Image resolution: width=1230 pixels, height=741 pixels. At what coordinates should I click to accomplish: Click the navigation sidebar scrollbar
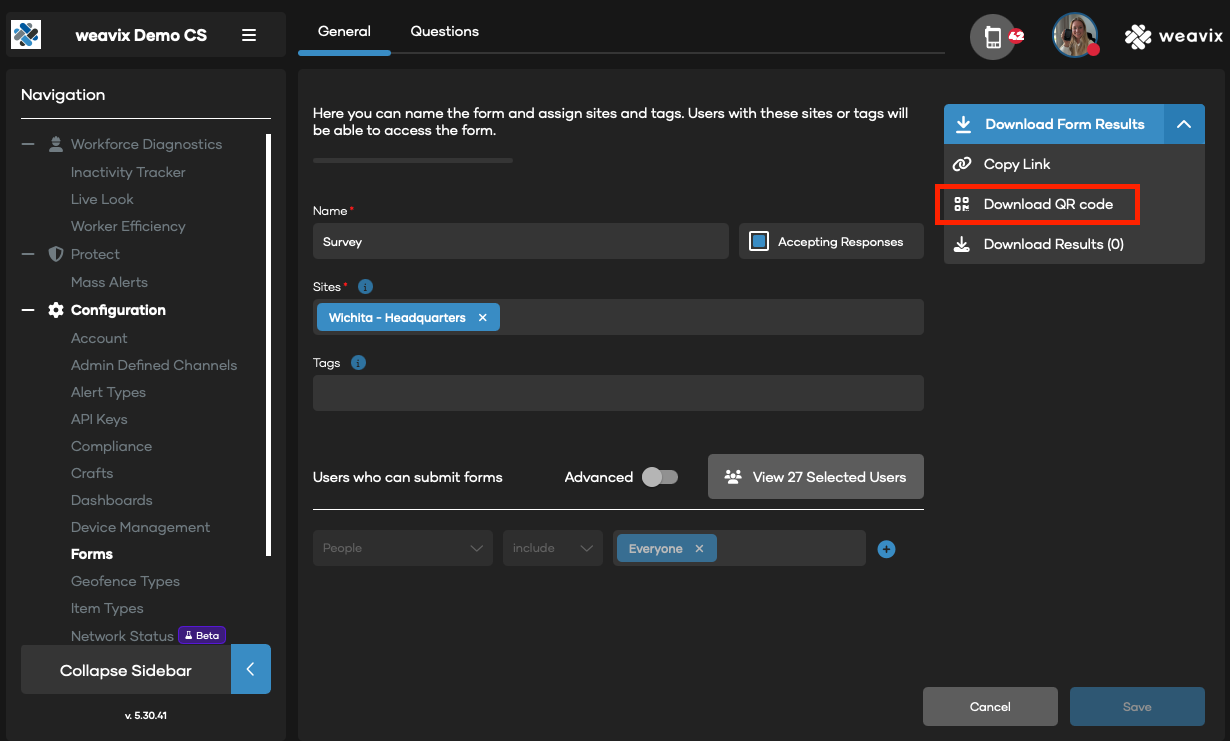pyautogui.click(x=268, y=344)
